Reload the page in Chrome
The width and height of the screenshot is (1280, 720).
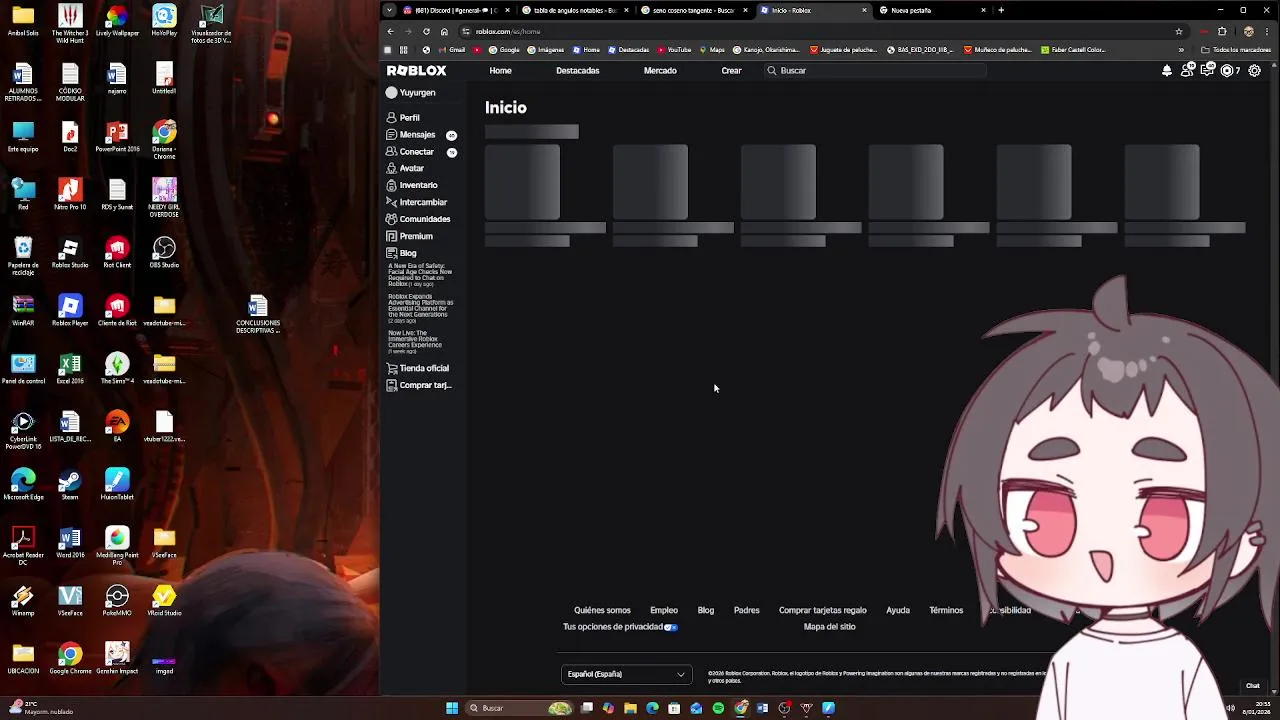click(426, 31)
